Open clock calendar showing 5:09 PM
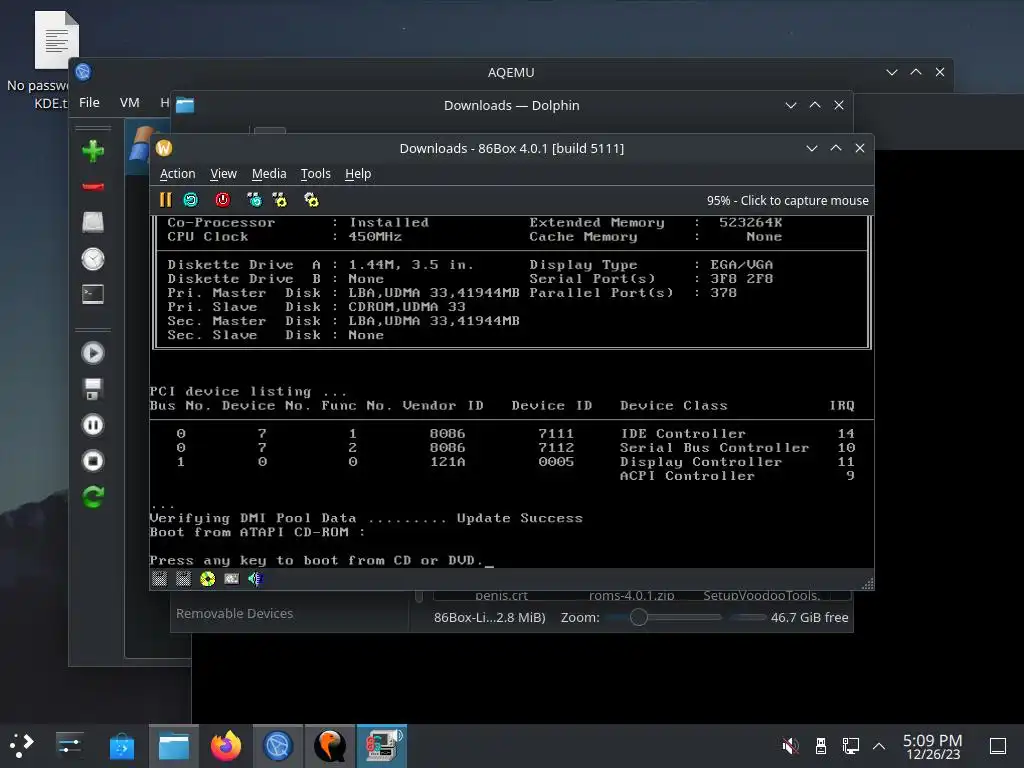Image resolution: width=1024 pixels, height=768 pixels. click(933, 746)
